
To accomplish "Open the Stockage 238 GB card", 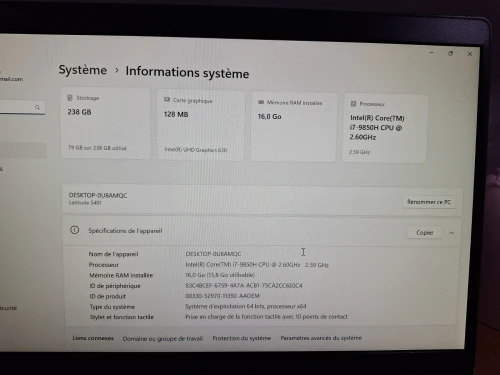I will [105, 123].
